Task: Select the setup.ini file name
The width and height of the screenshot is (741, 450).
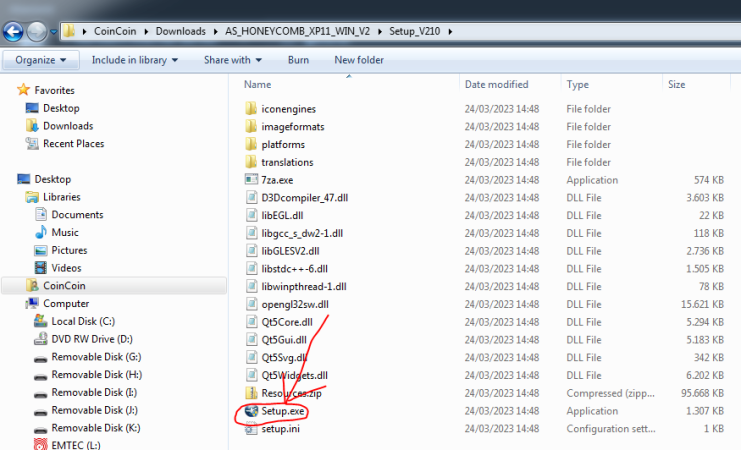Action: point(281,429)
